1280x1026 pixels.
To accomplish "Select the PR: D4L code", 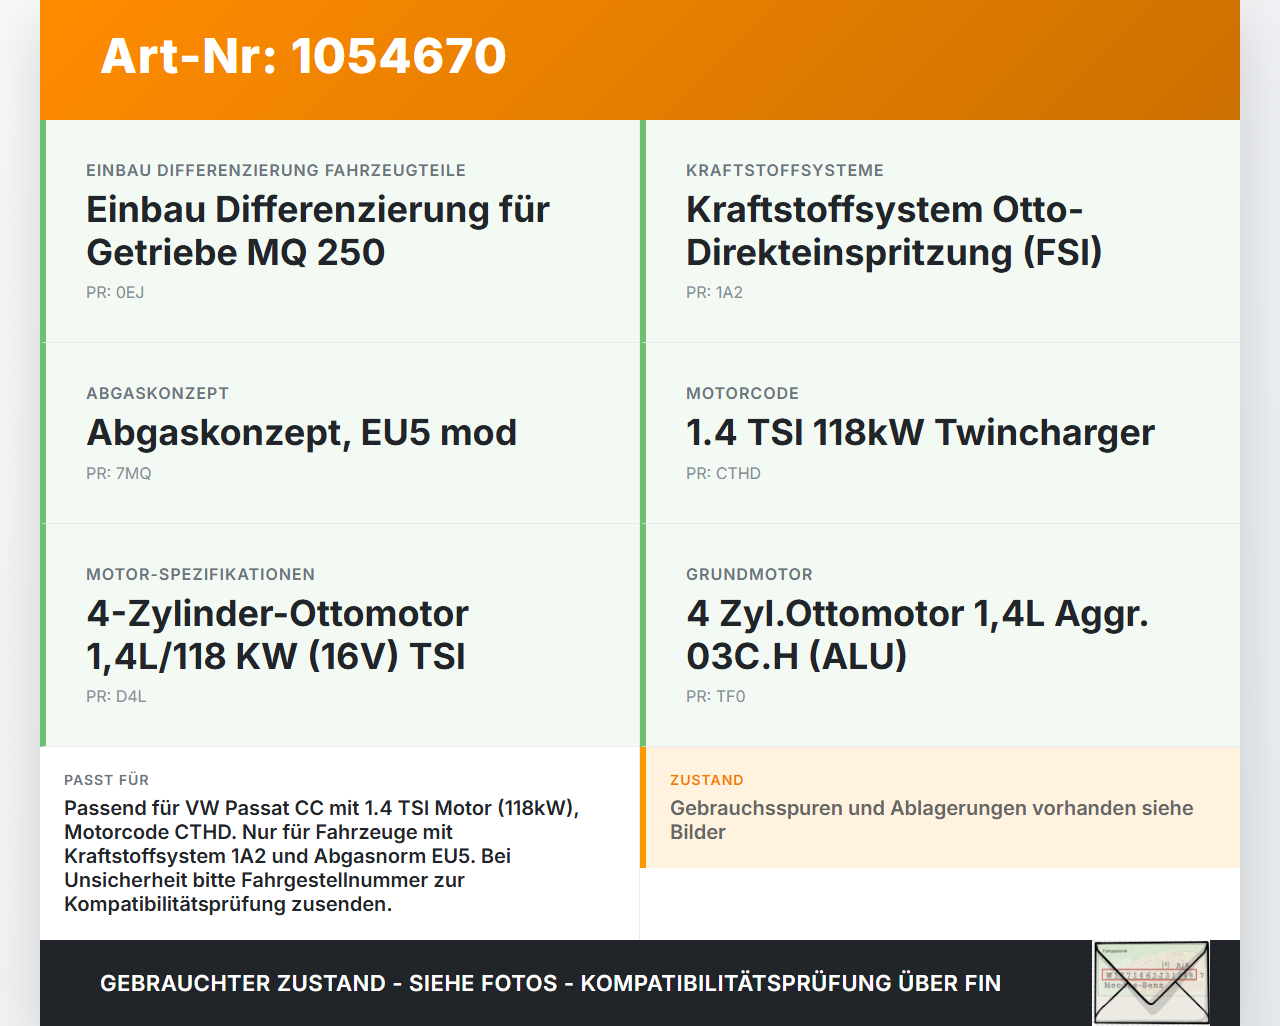I will (116, 696).
